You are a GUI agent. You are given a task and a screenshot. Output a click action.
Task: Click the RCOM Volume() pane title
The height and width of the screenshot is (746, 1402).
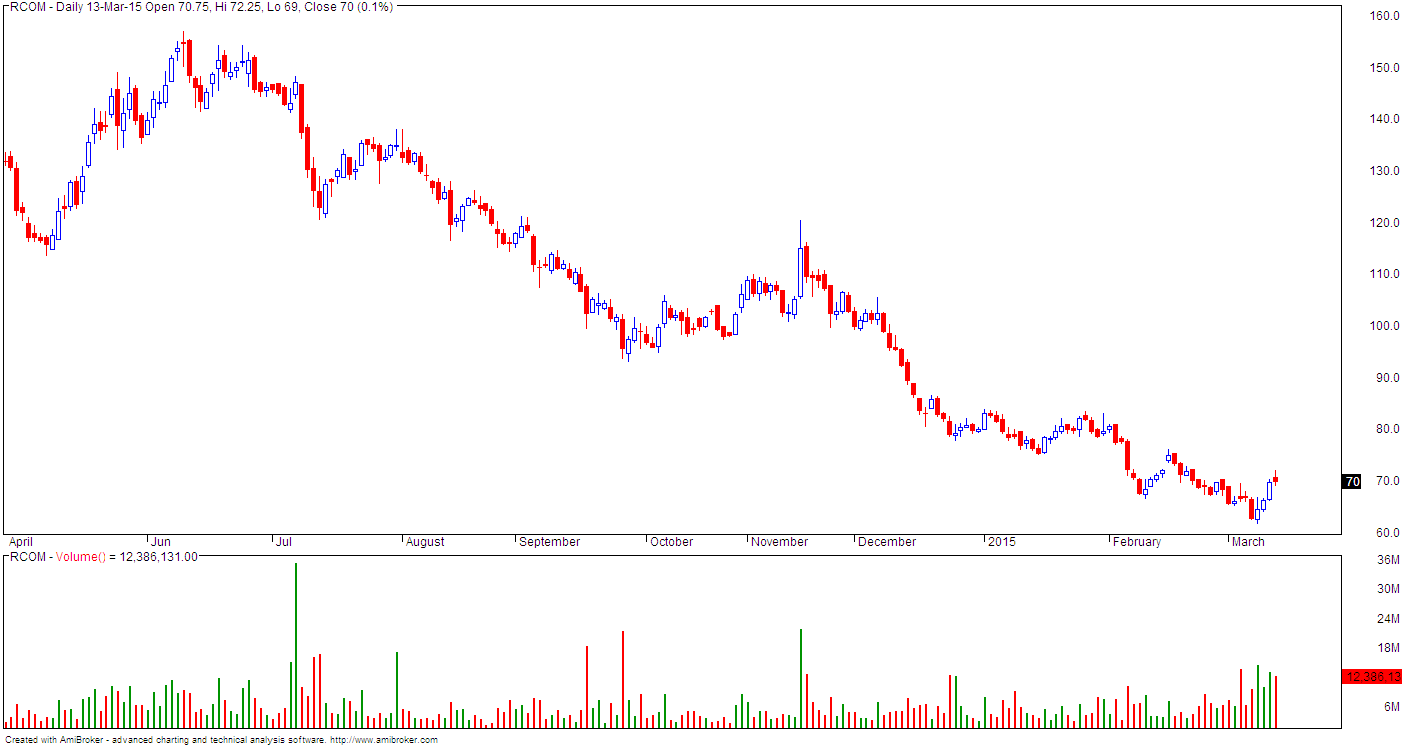pos(103,557)
